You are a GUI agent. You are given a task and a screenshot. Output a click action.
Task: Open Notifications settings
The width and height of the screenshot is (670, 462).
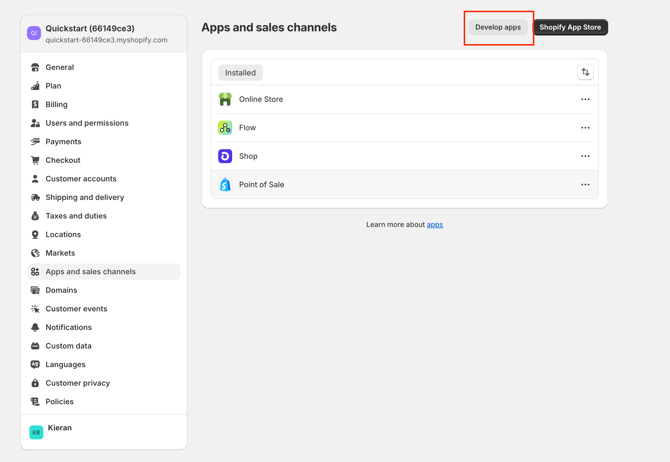point(104,327)
